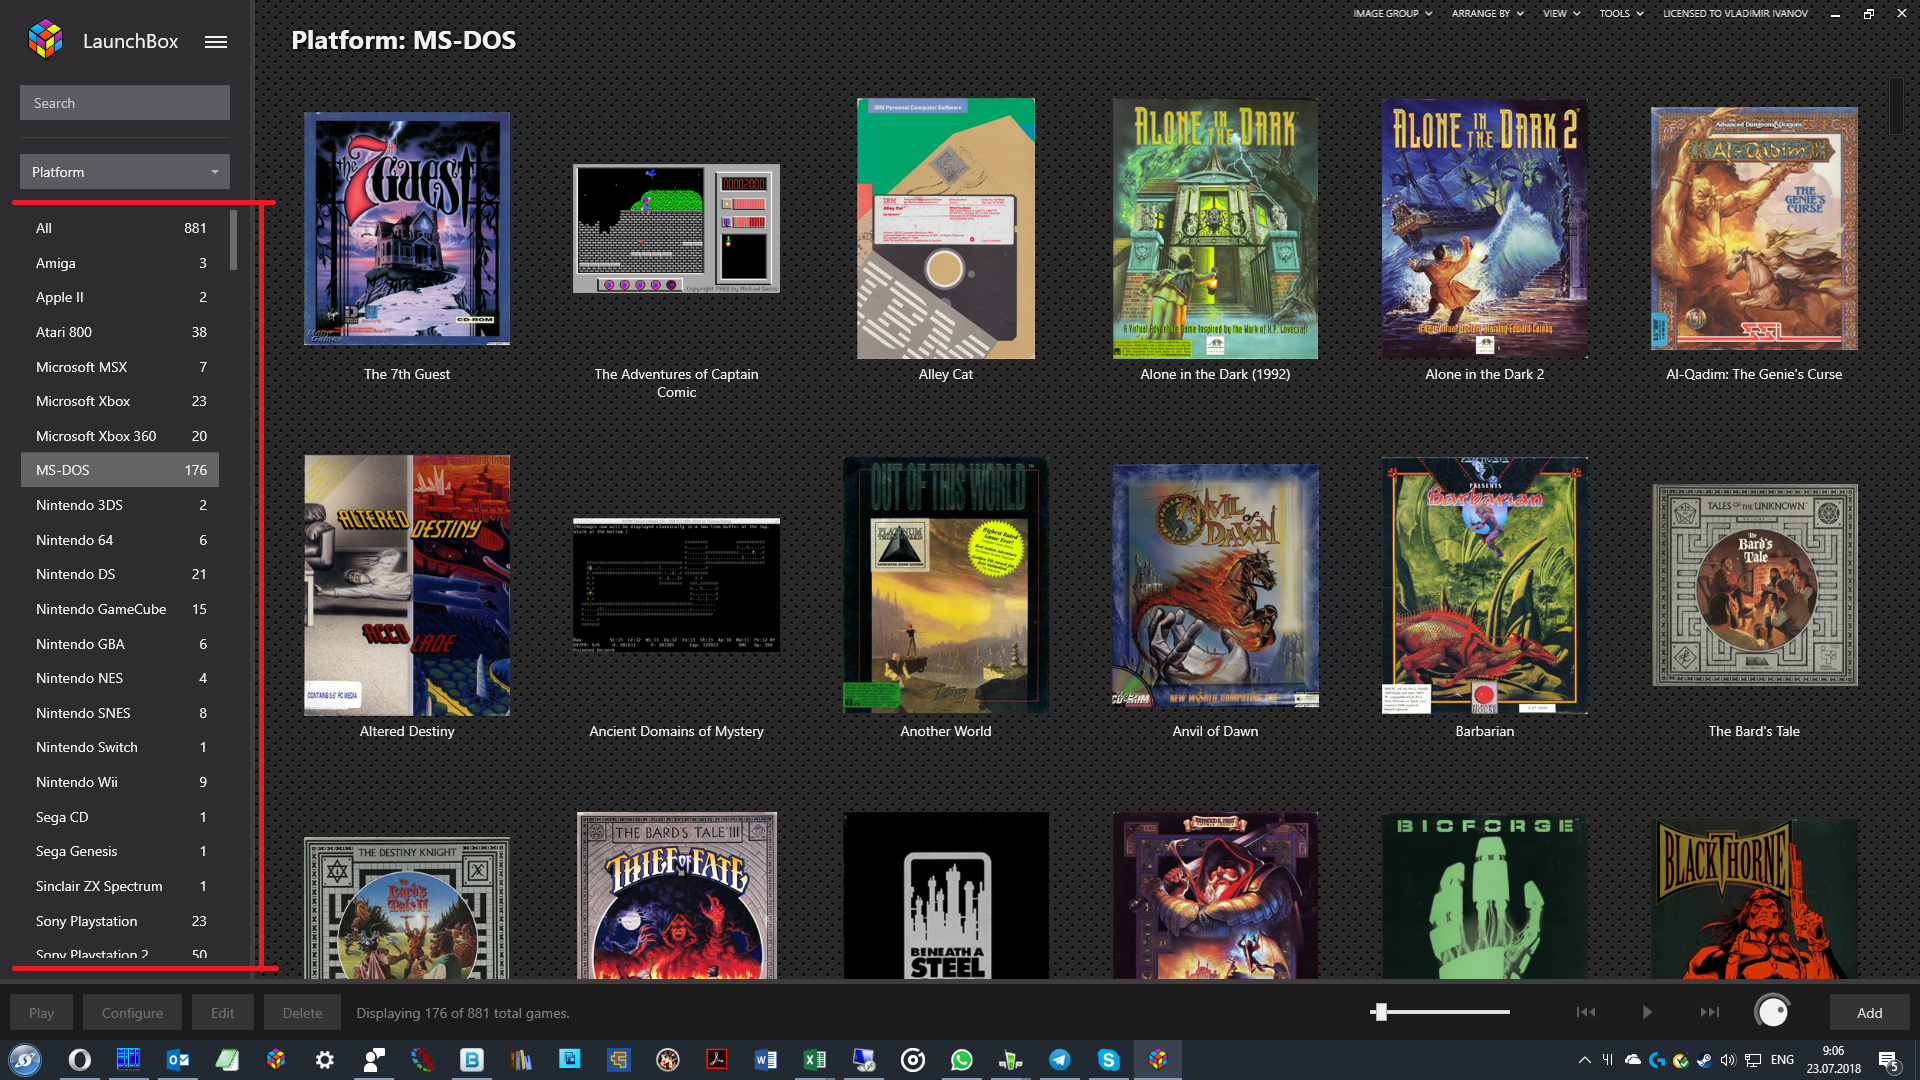
Task: Select the Nintendo 64 platform
Action: coord(120,540)
